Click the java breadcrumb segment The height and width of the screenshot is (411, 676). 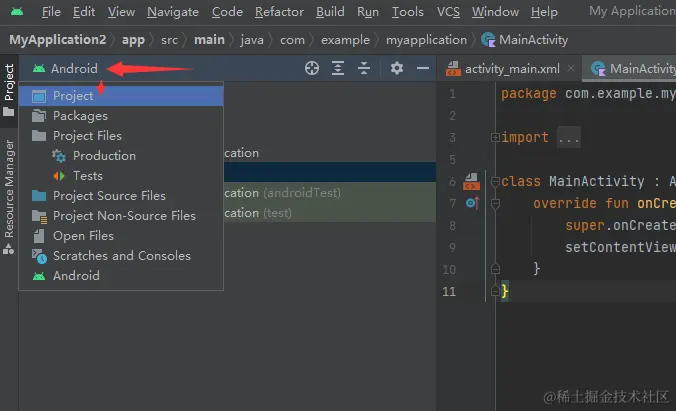252,40
